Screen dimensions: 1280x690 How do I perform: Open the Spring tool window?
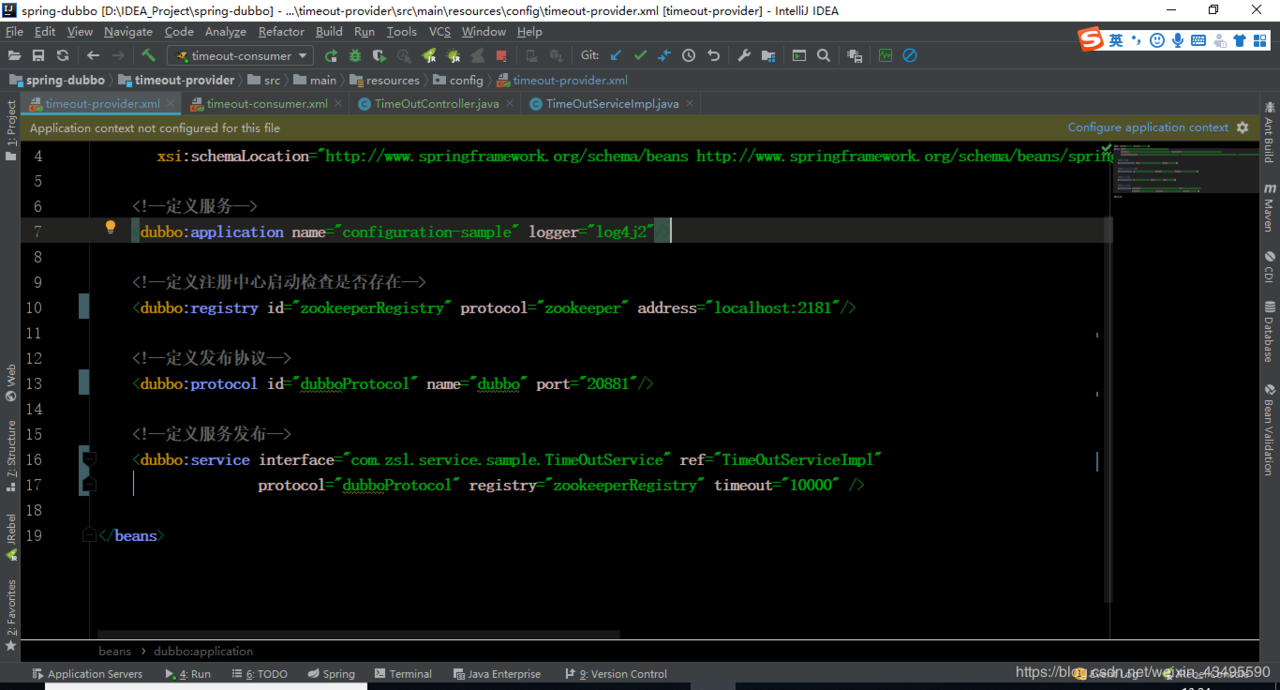point(331,674)
